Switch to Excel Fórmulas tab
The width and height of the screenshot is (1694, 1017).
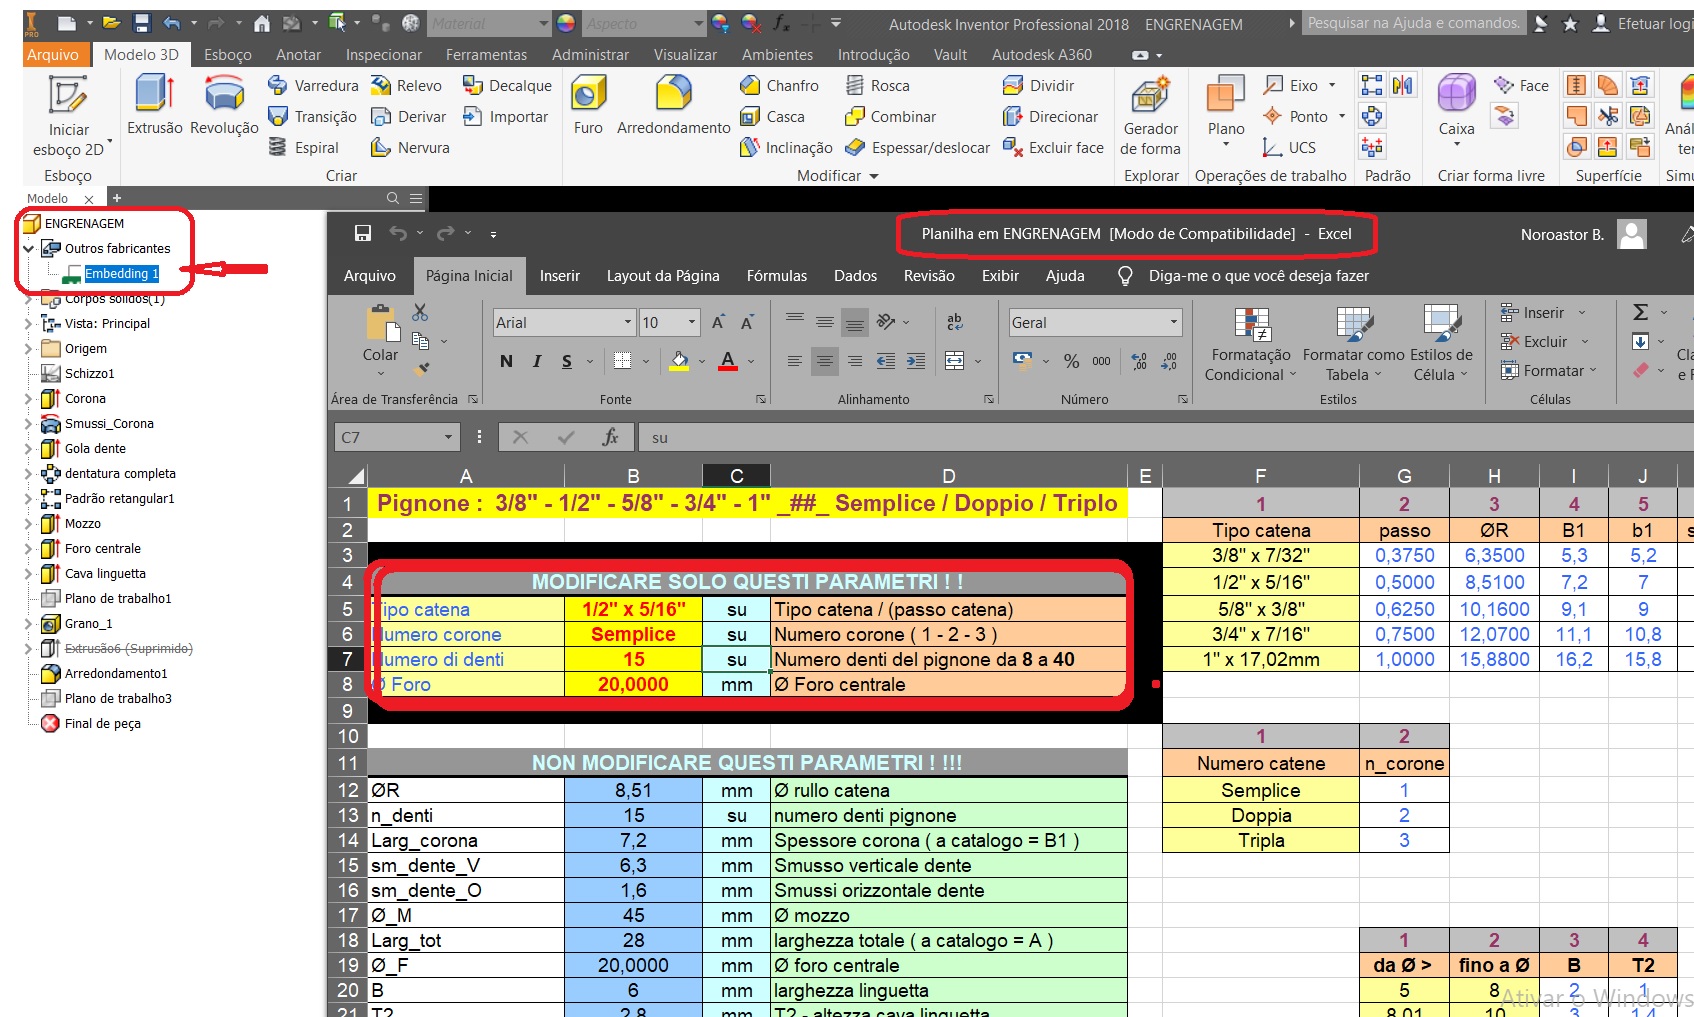pos(777,276)
